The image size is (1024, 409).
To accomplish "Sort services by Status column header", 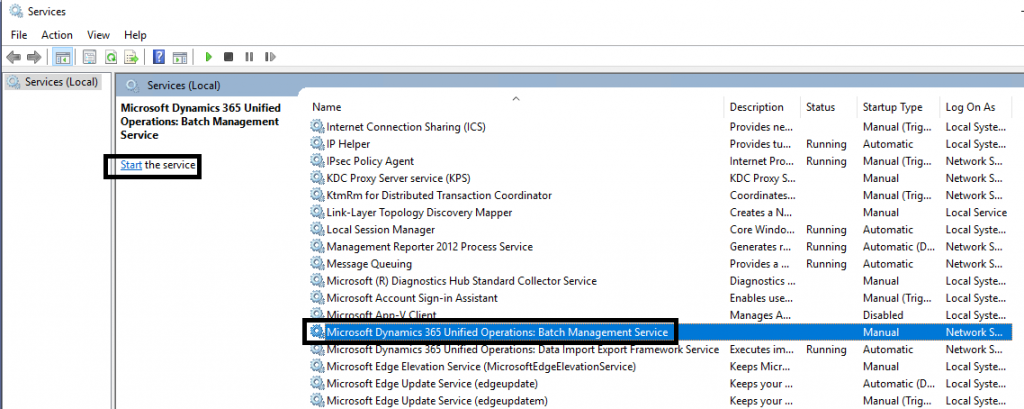I will [x=820, y=107].
